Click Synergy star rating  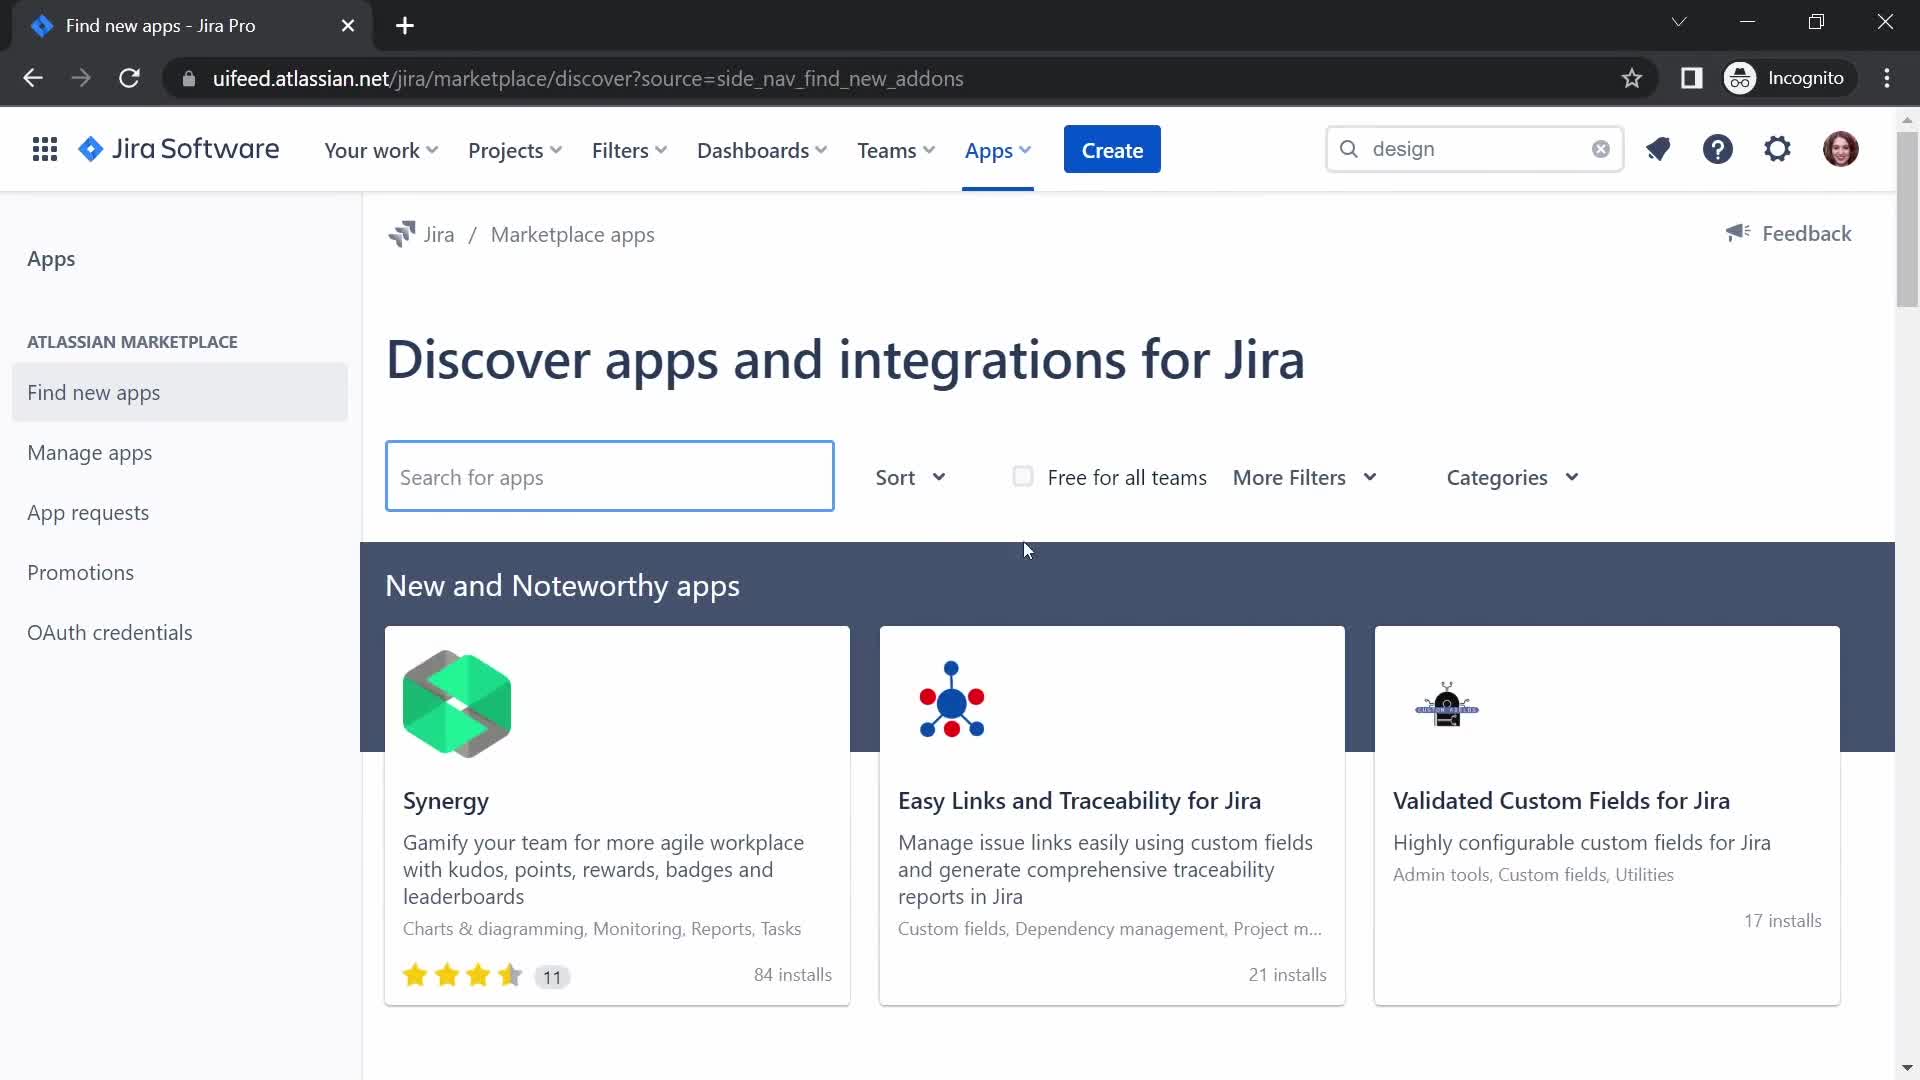pyautogui.click(x=462, y=975)
